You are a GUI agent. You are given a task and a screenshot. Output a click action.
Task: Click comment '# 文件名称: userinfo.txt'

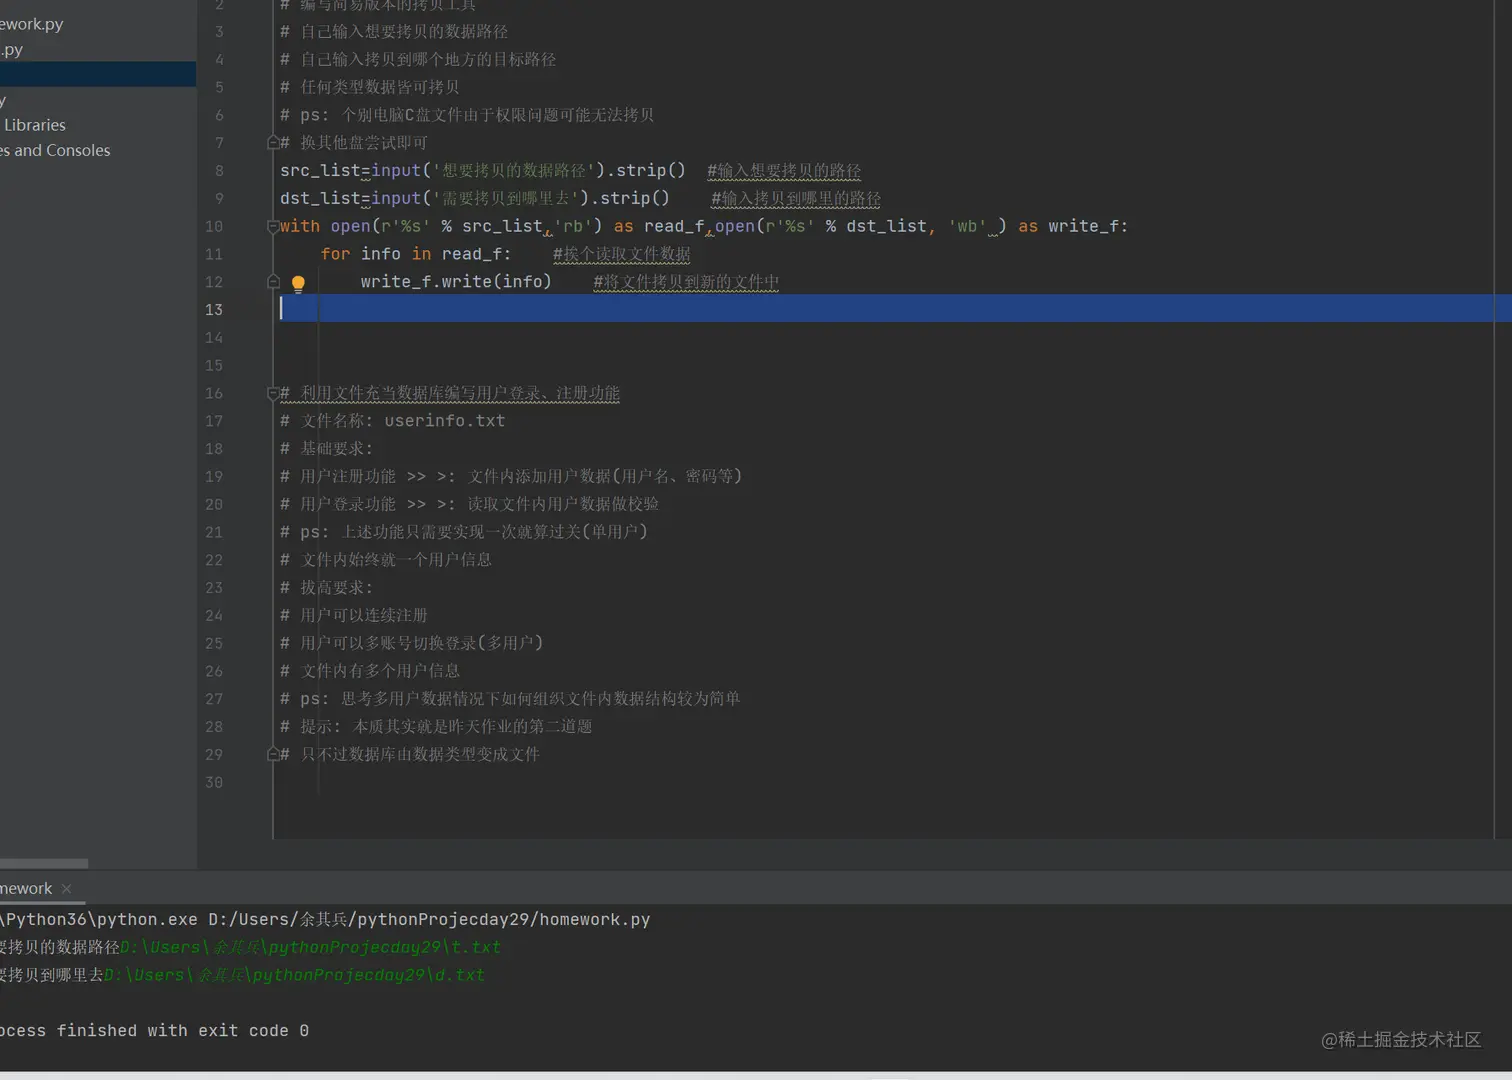point(393,421)
